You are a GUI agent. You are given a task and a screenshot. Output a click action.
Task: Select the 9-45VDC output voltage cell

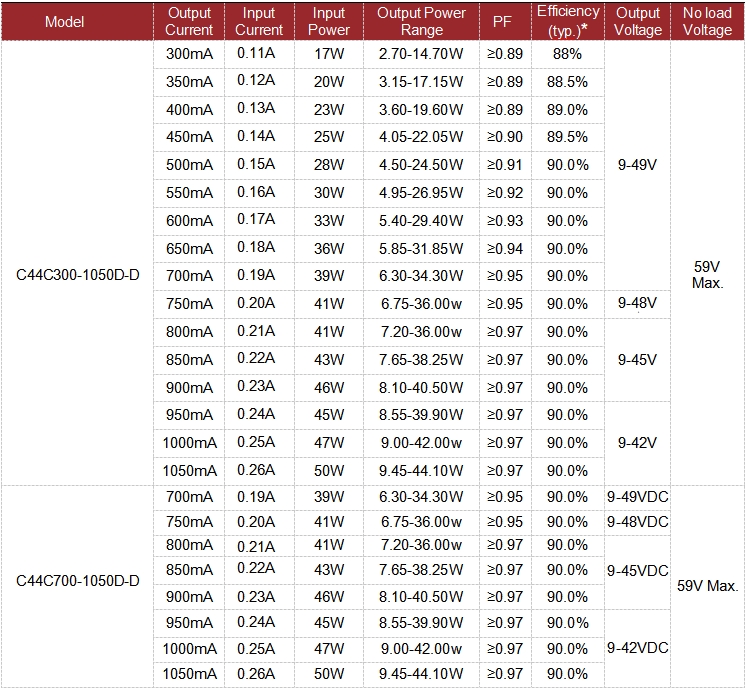(x=638, y=571)
